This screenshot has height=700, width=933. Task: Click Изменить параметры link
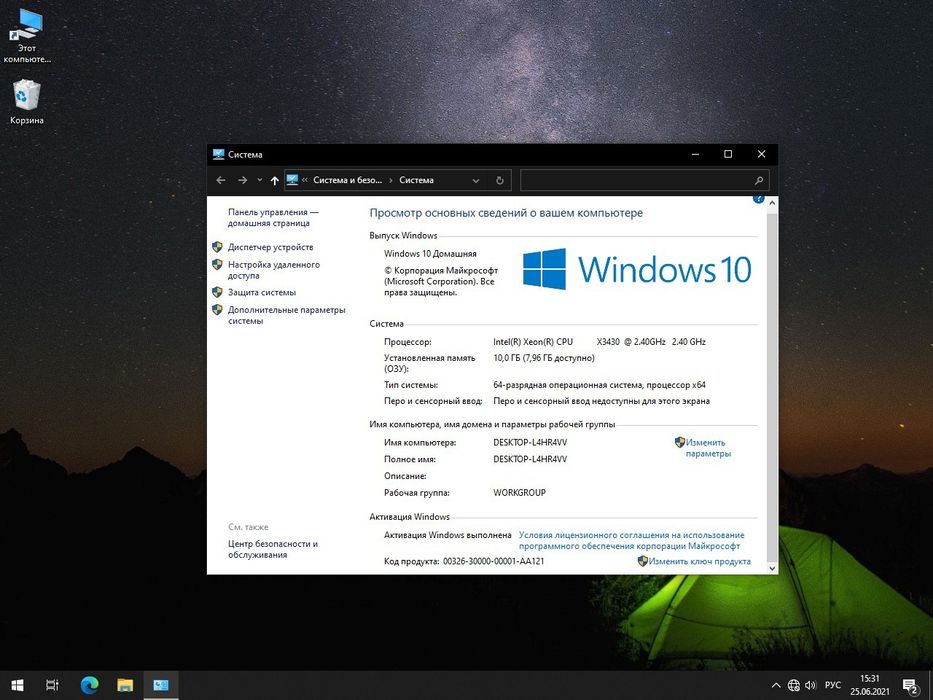[x=707, y=448]
